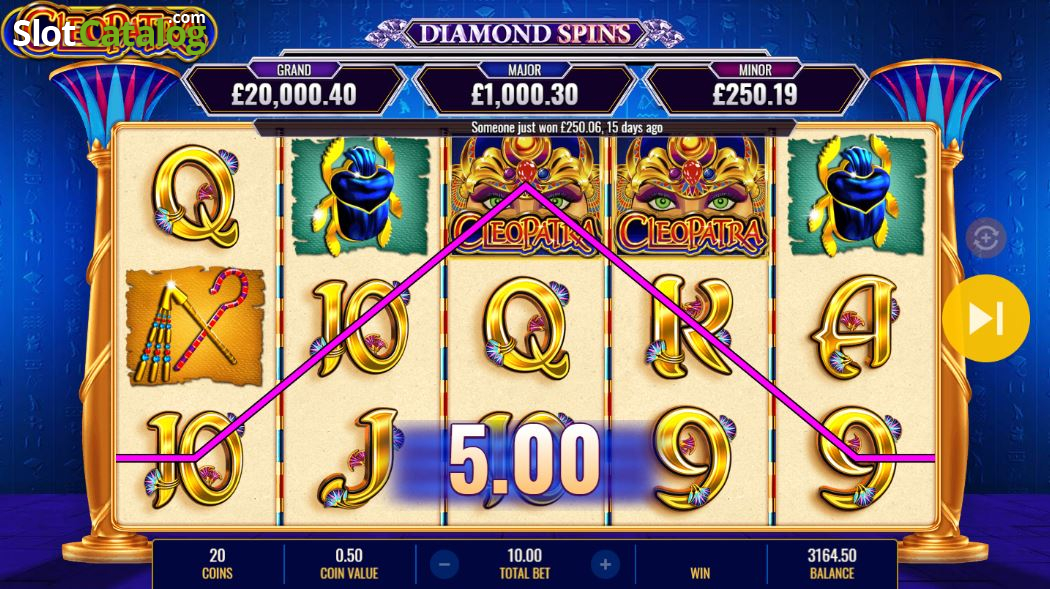
Task: Select the Grand jackpot £20,000.40 panel
Action: pos(294,88)
